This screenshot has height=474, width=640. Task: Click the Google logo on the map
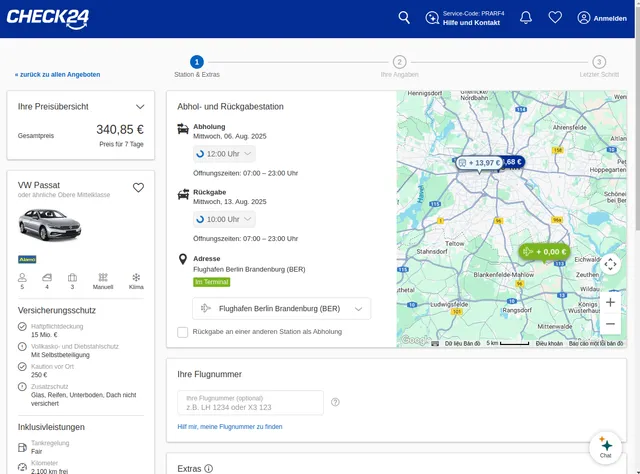point(415,340)
